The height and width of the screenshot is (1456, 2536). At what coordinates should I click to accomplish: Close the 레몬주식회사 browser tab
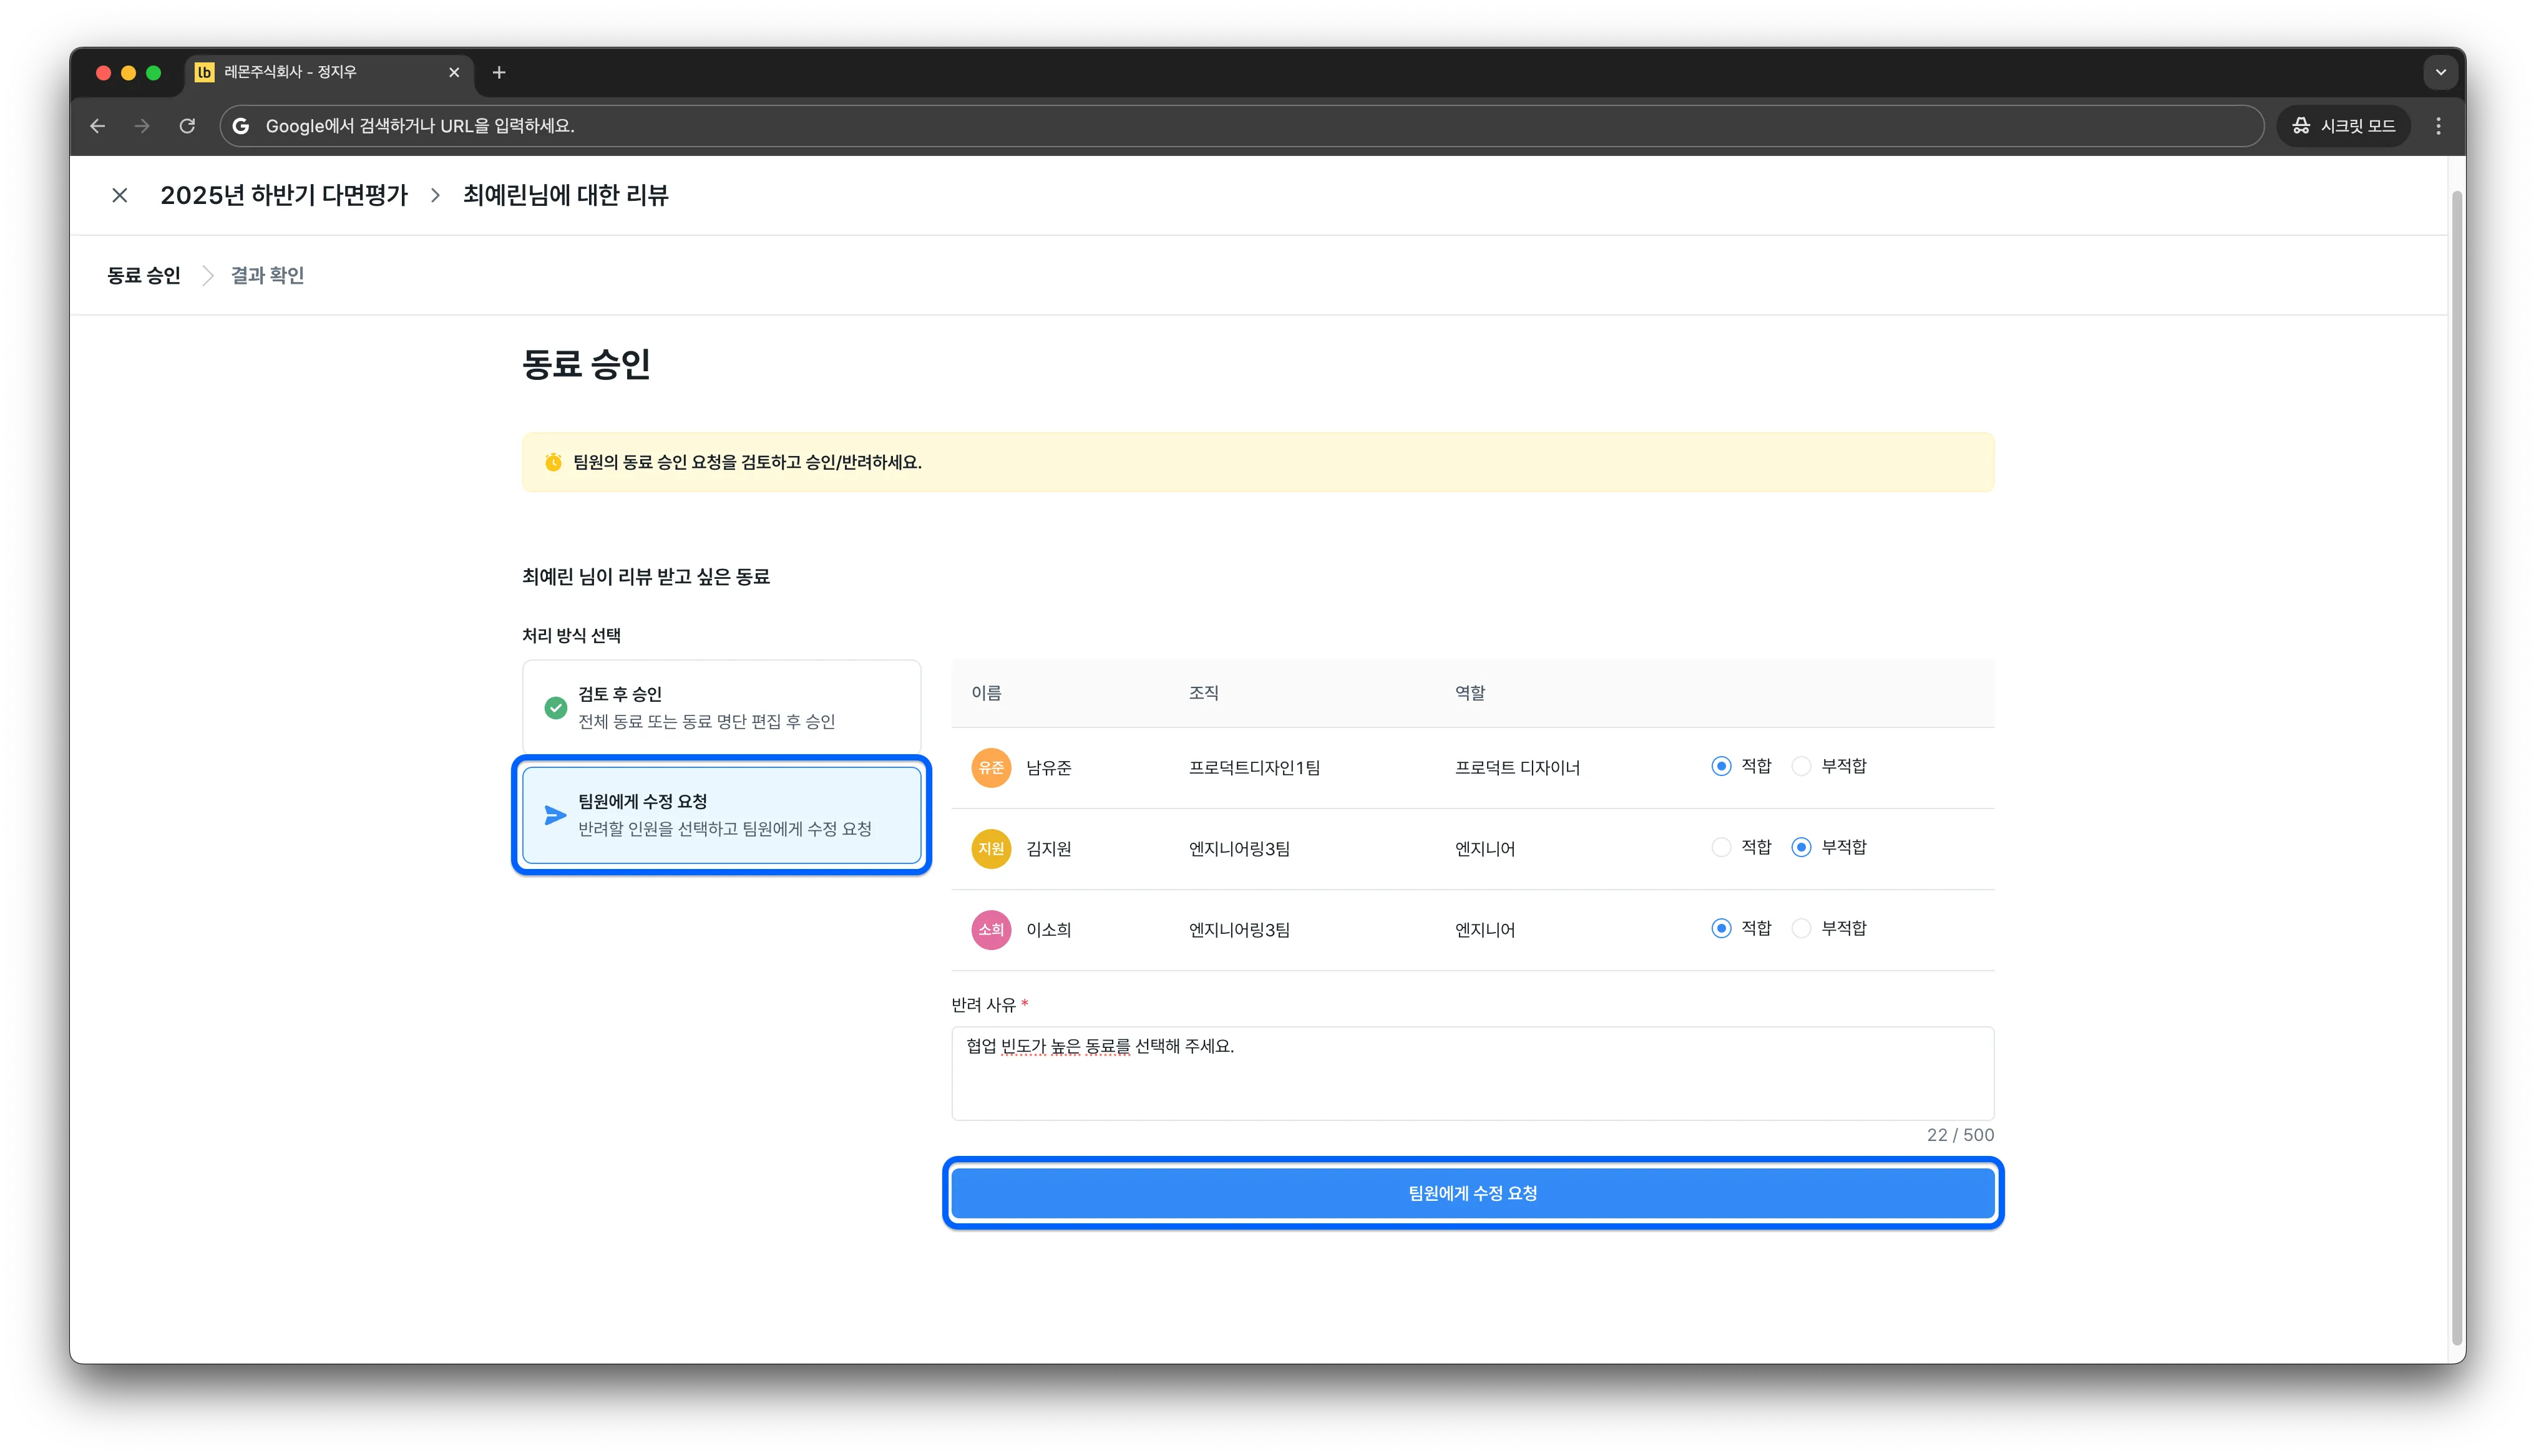coord(454,72)
